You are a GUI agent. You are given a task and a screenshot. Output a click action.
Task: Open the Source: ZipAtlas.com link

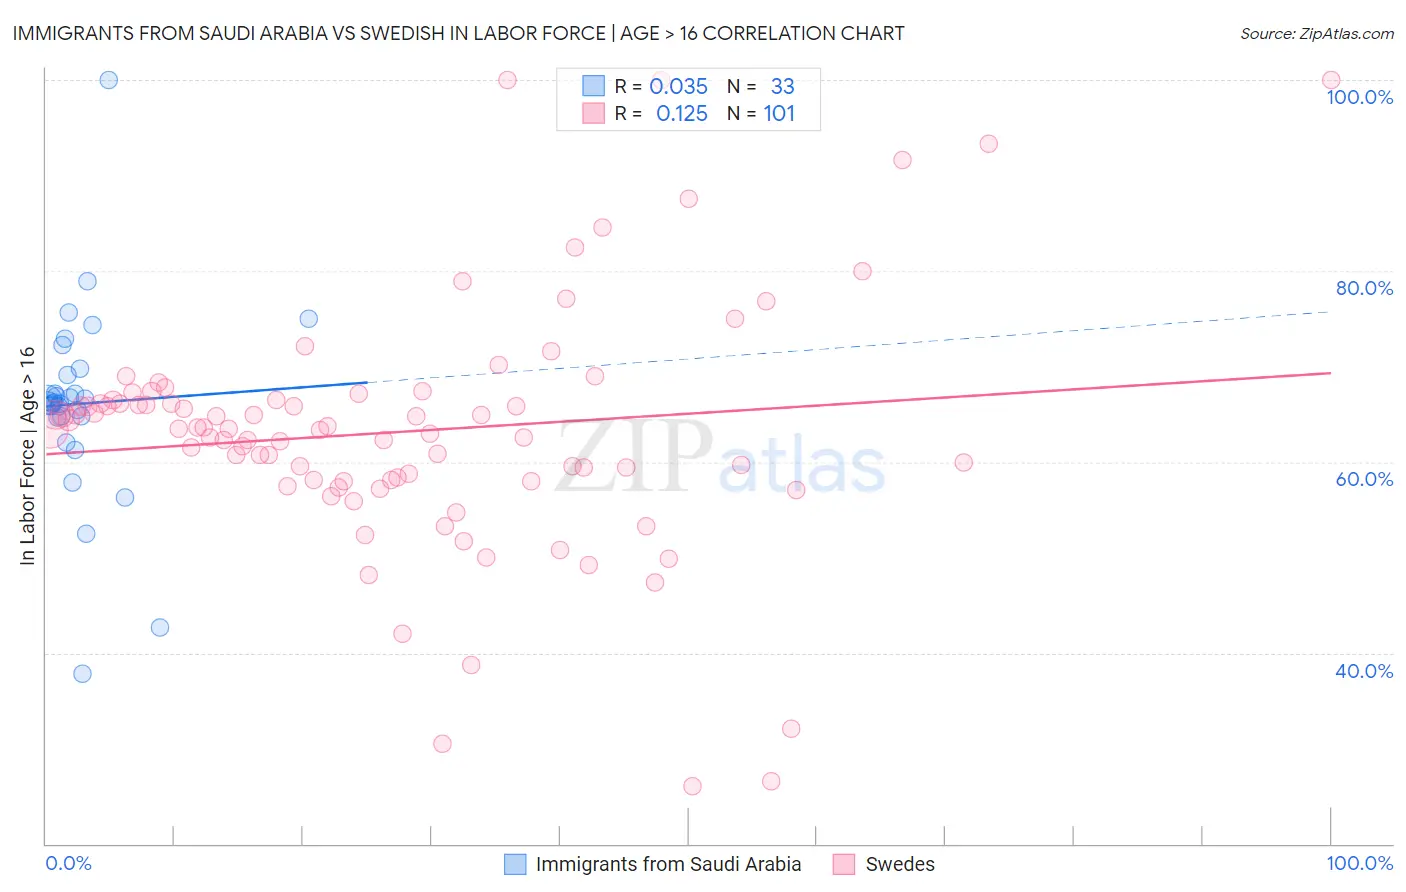click(1317, 33)
